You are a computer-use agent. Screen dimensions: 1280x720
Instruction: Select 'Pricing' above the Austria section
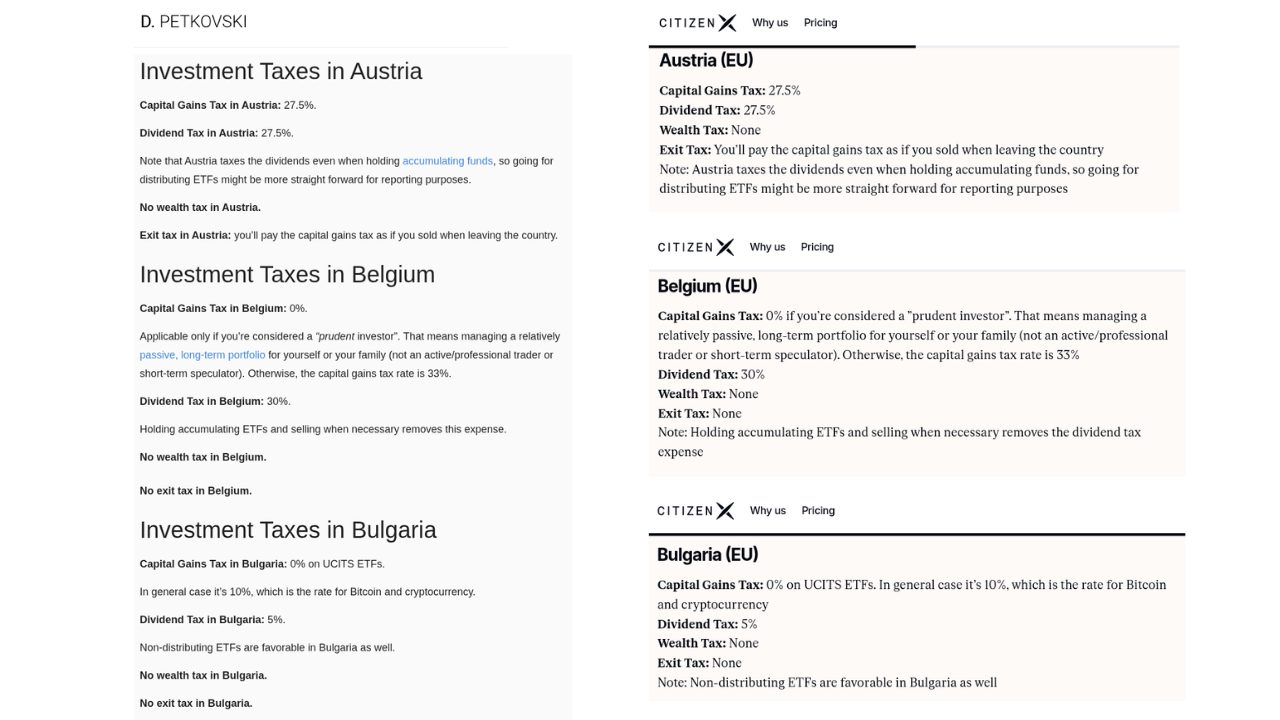pyautogui.click(x=820, y=23)
